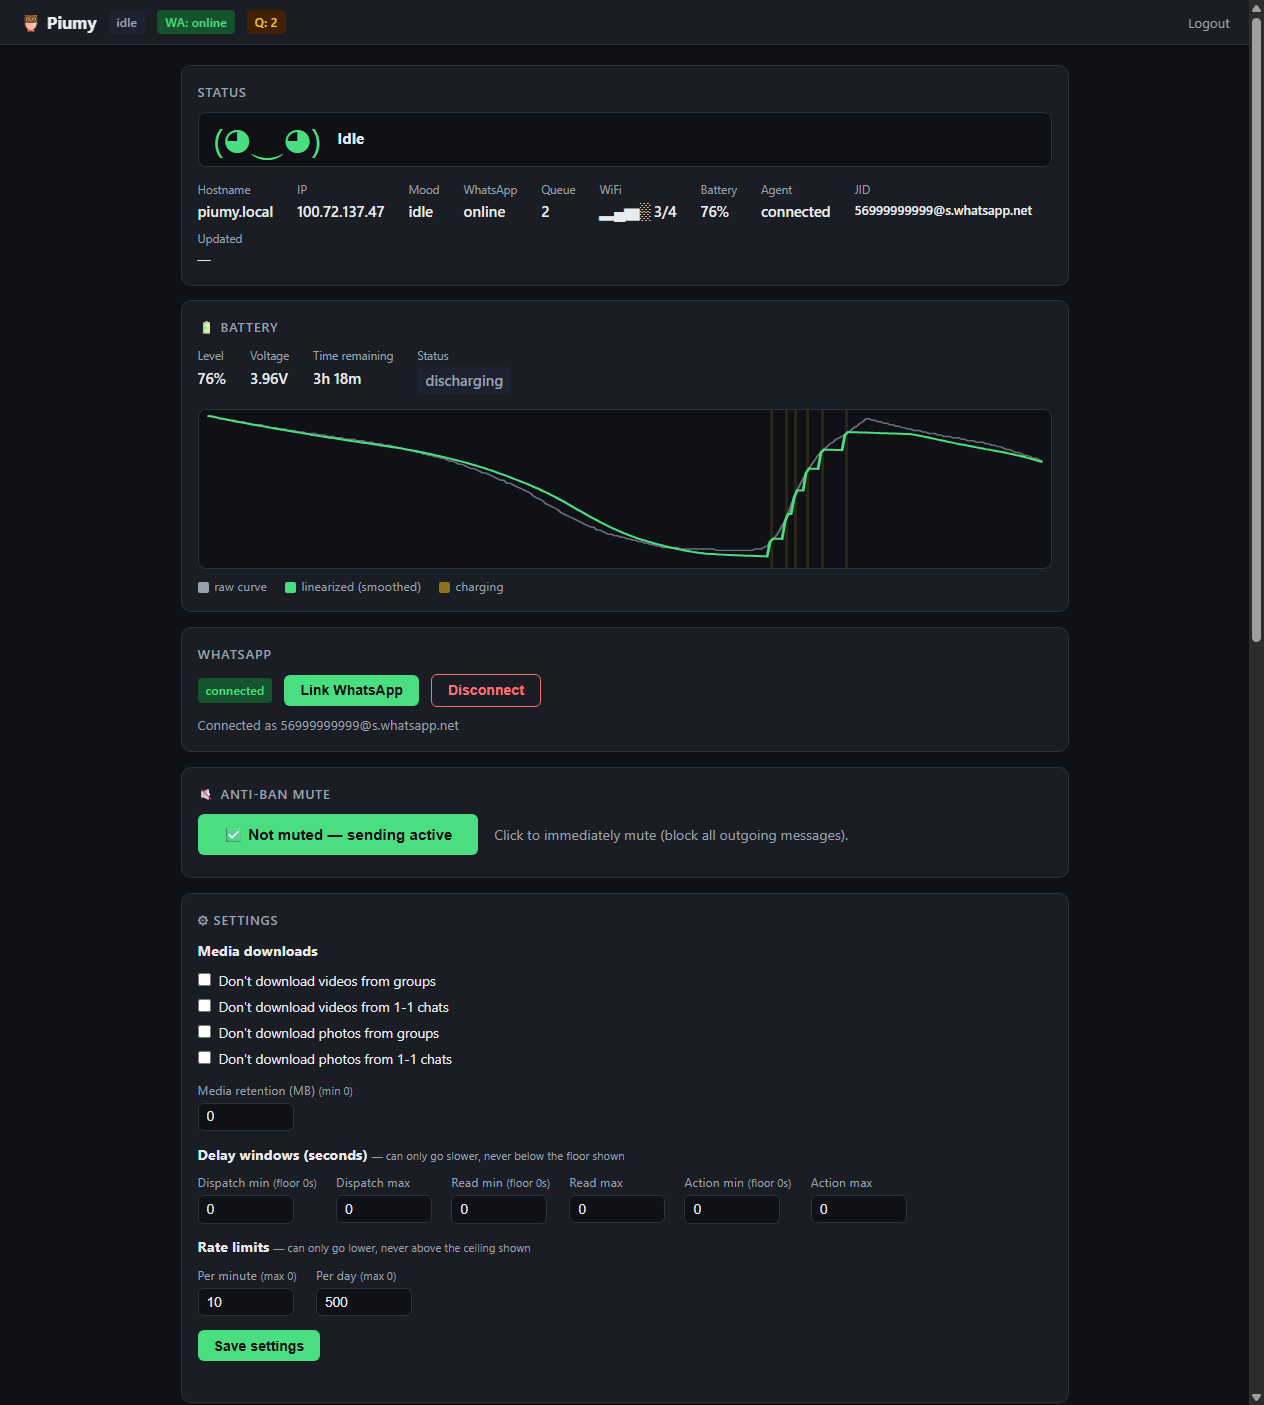
Task: Focus the Read max input field
Action: coord(617,1209)
